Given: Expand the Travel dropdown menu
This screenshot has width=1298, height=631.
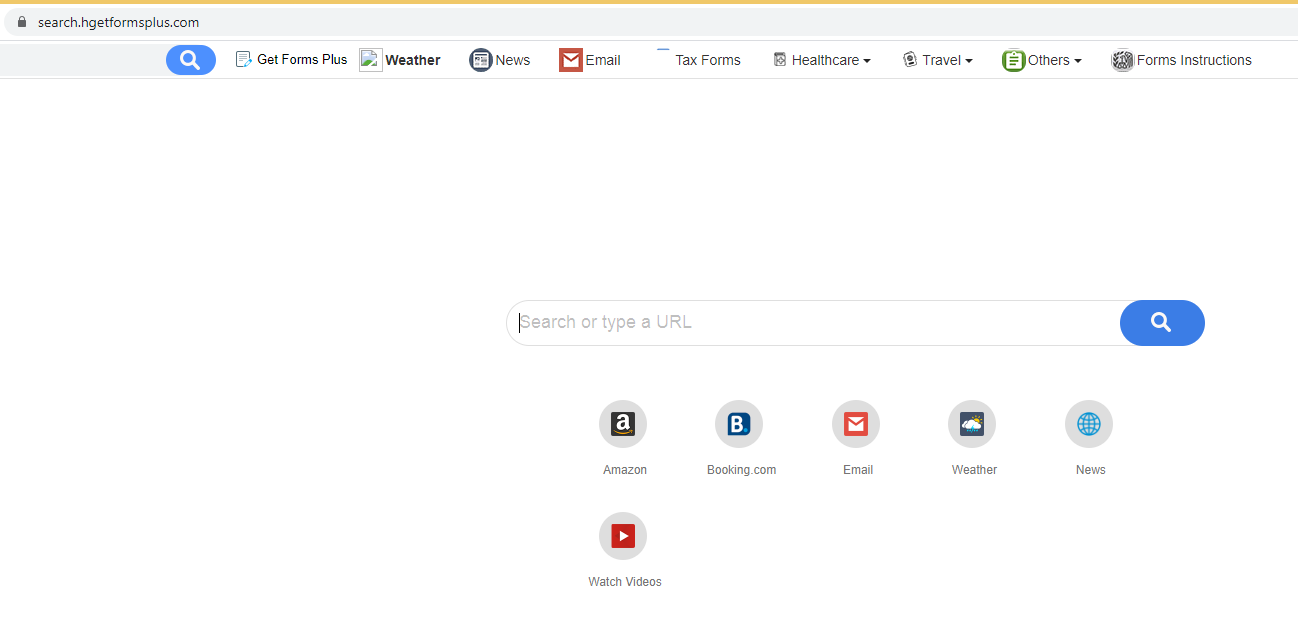Looking at the screenshot, I should coord(938,60).
